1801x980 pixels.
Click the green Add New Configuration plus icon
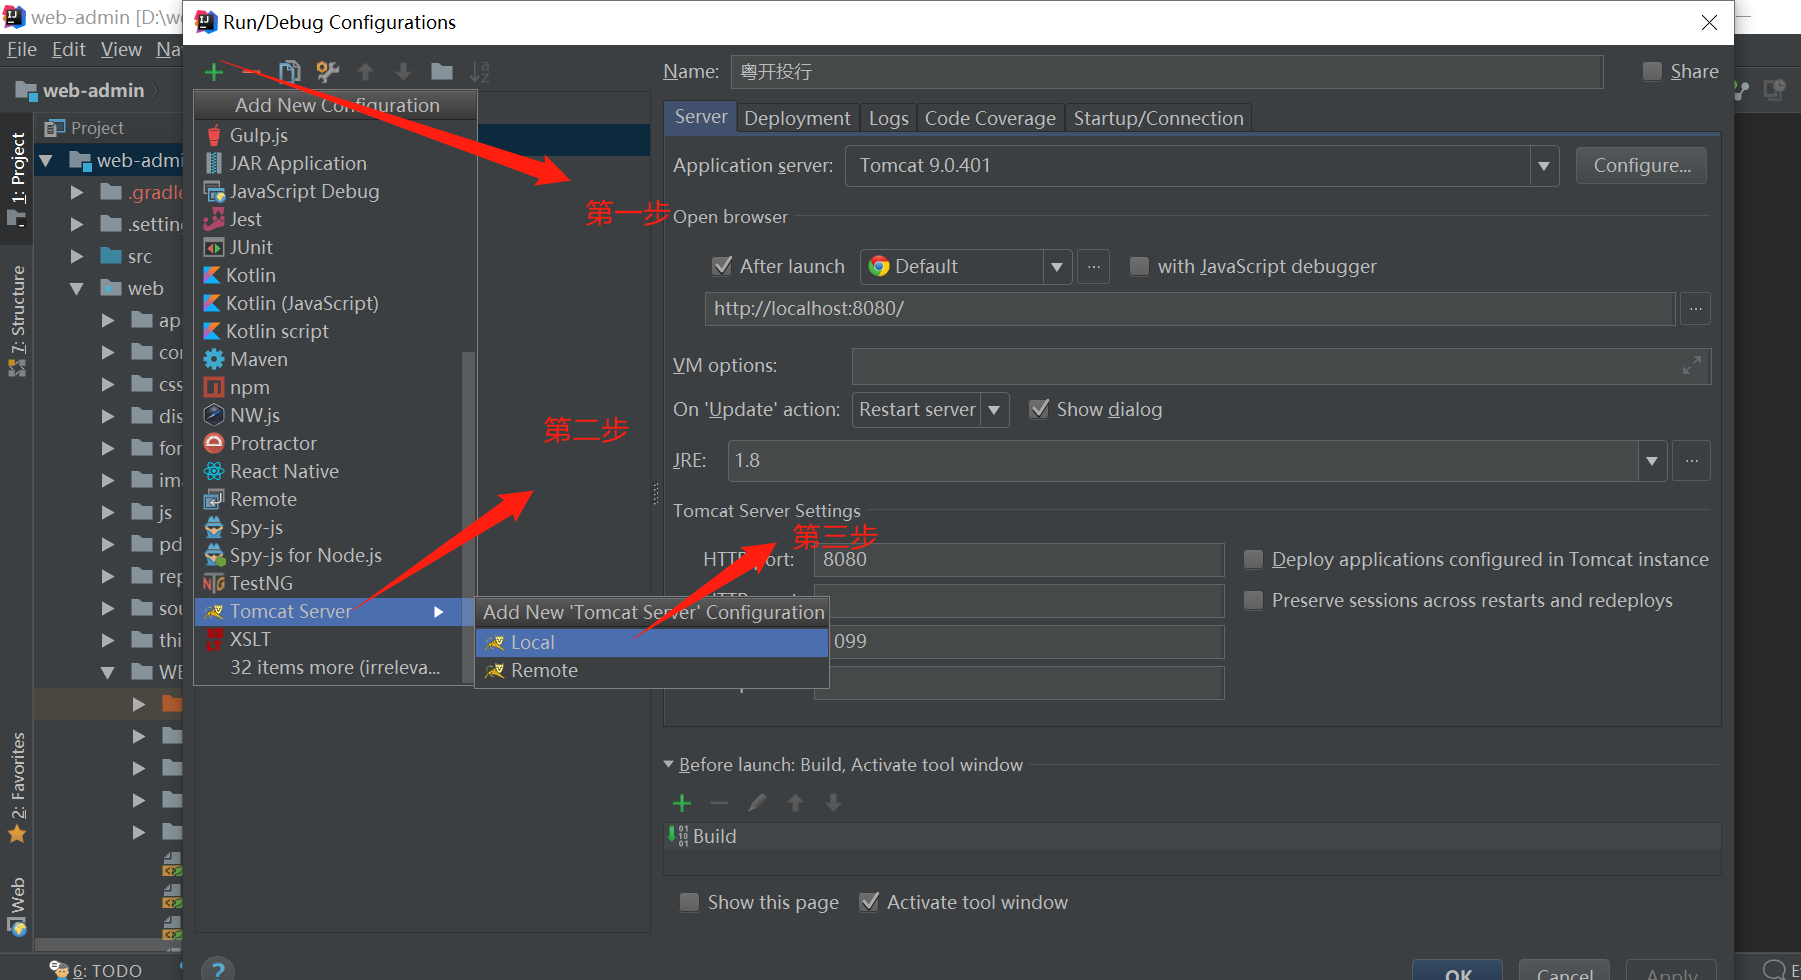pos(214,72)
